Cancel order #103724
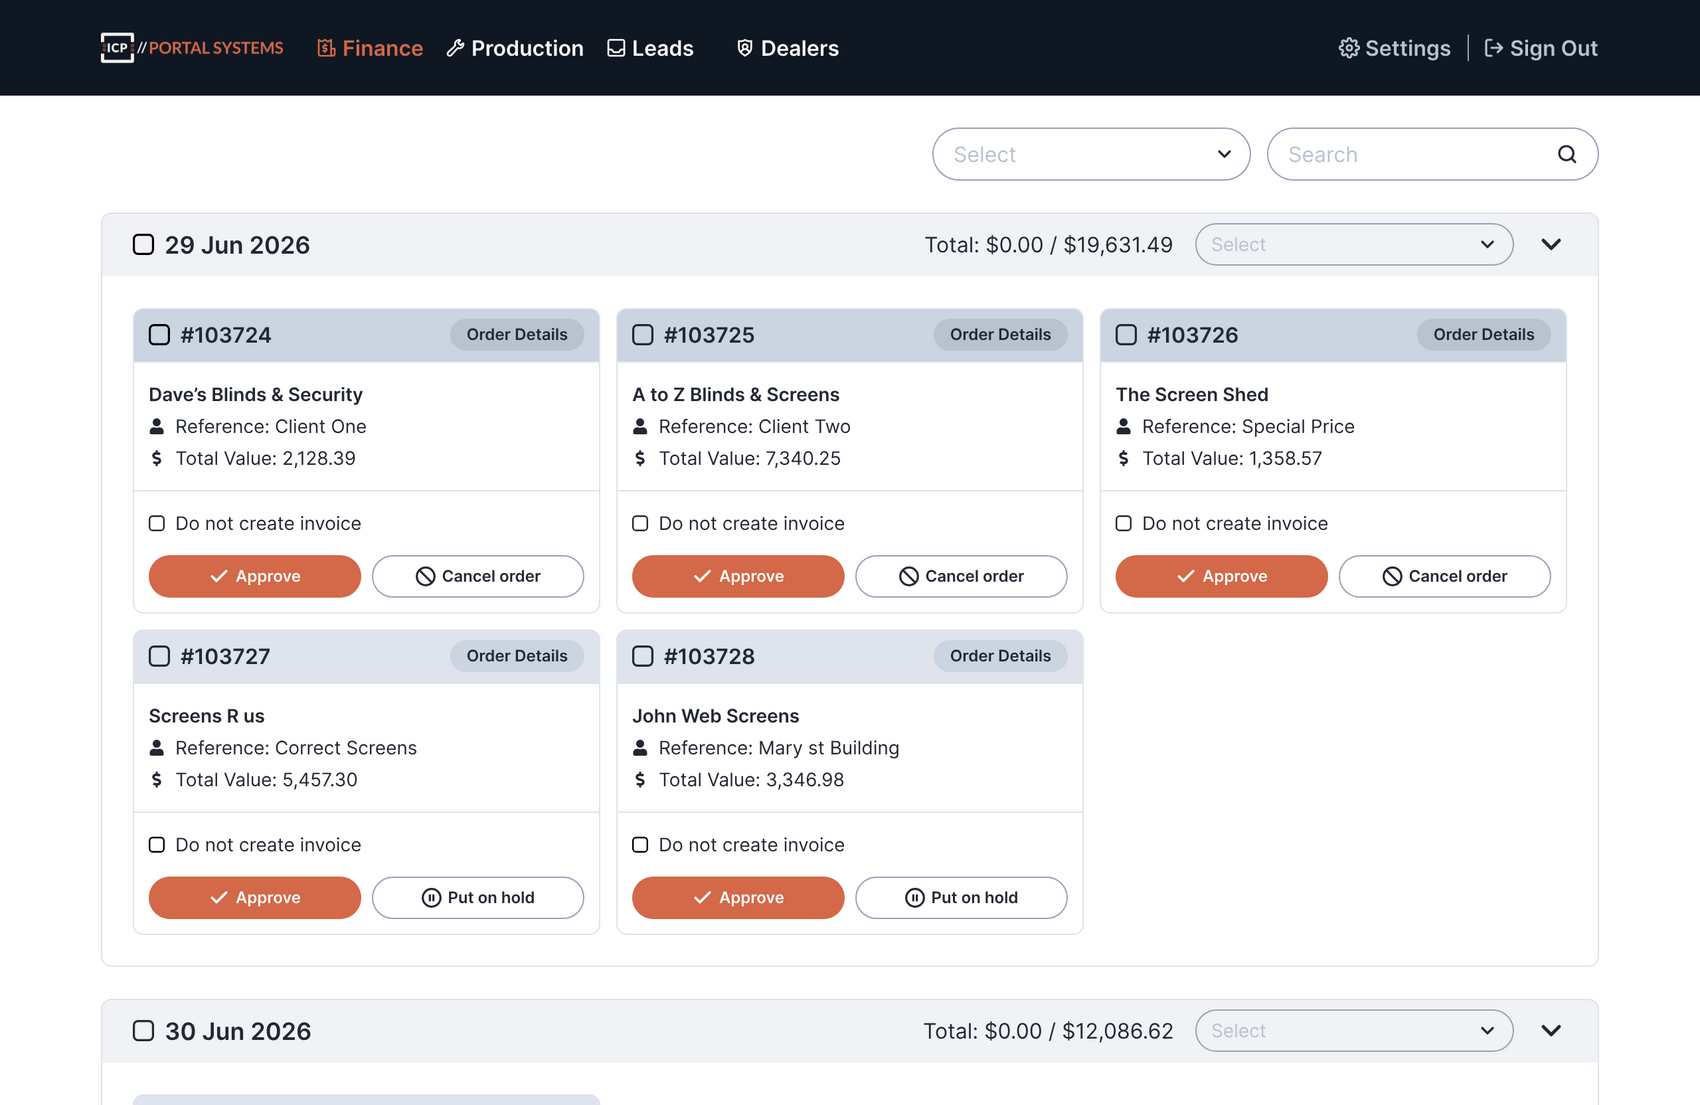This screenshot has width=1700, height=1105. click(x=478, y=577)
